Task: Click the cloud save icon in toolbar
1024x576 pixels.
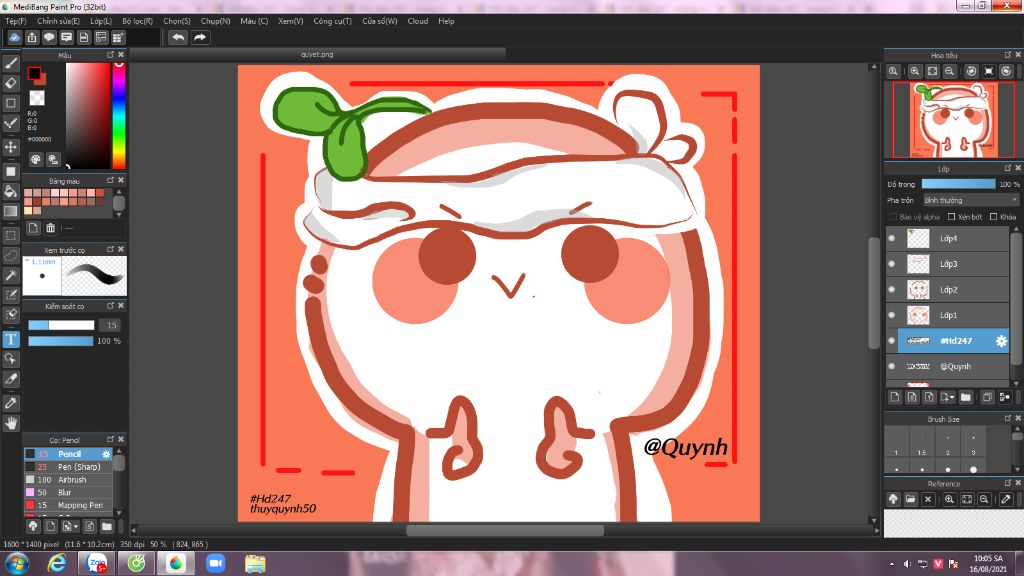Action: pyautogui.click(x=14, y=37)
